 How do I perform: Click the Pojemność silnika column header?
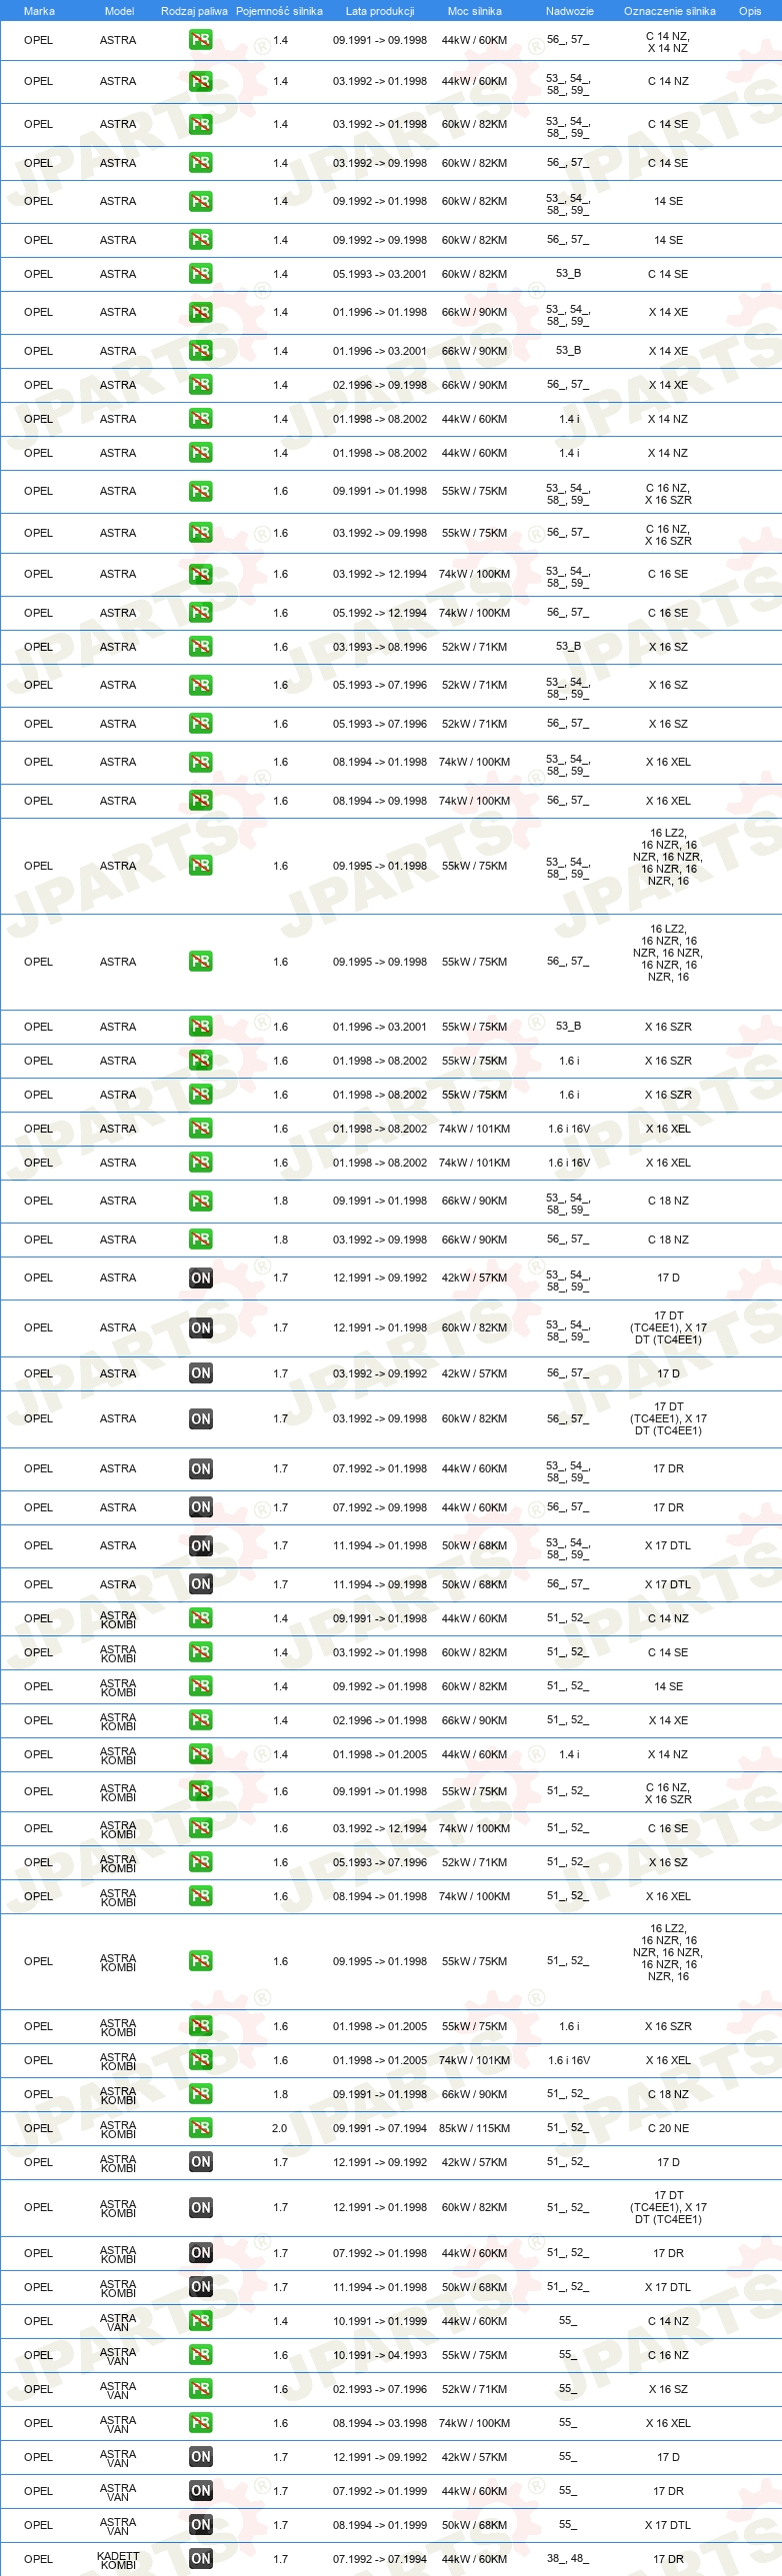279,11
